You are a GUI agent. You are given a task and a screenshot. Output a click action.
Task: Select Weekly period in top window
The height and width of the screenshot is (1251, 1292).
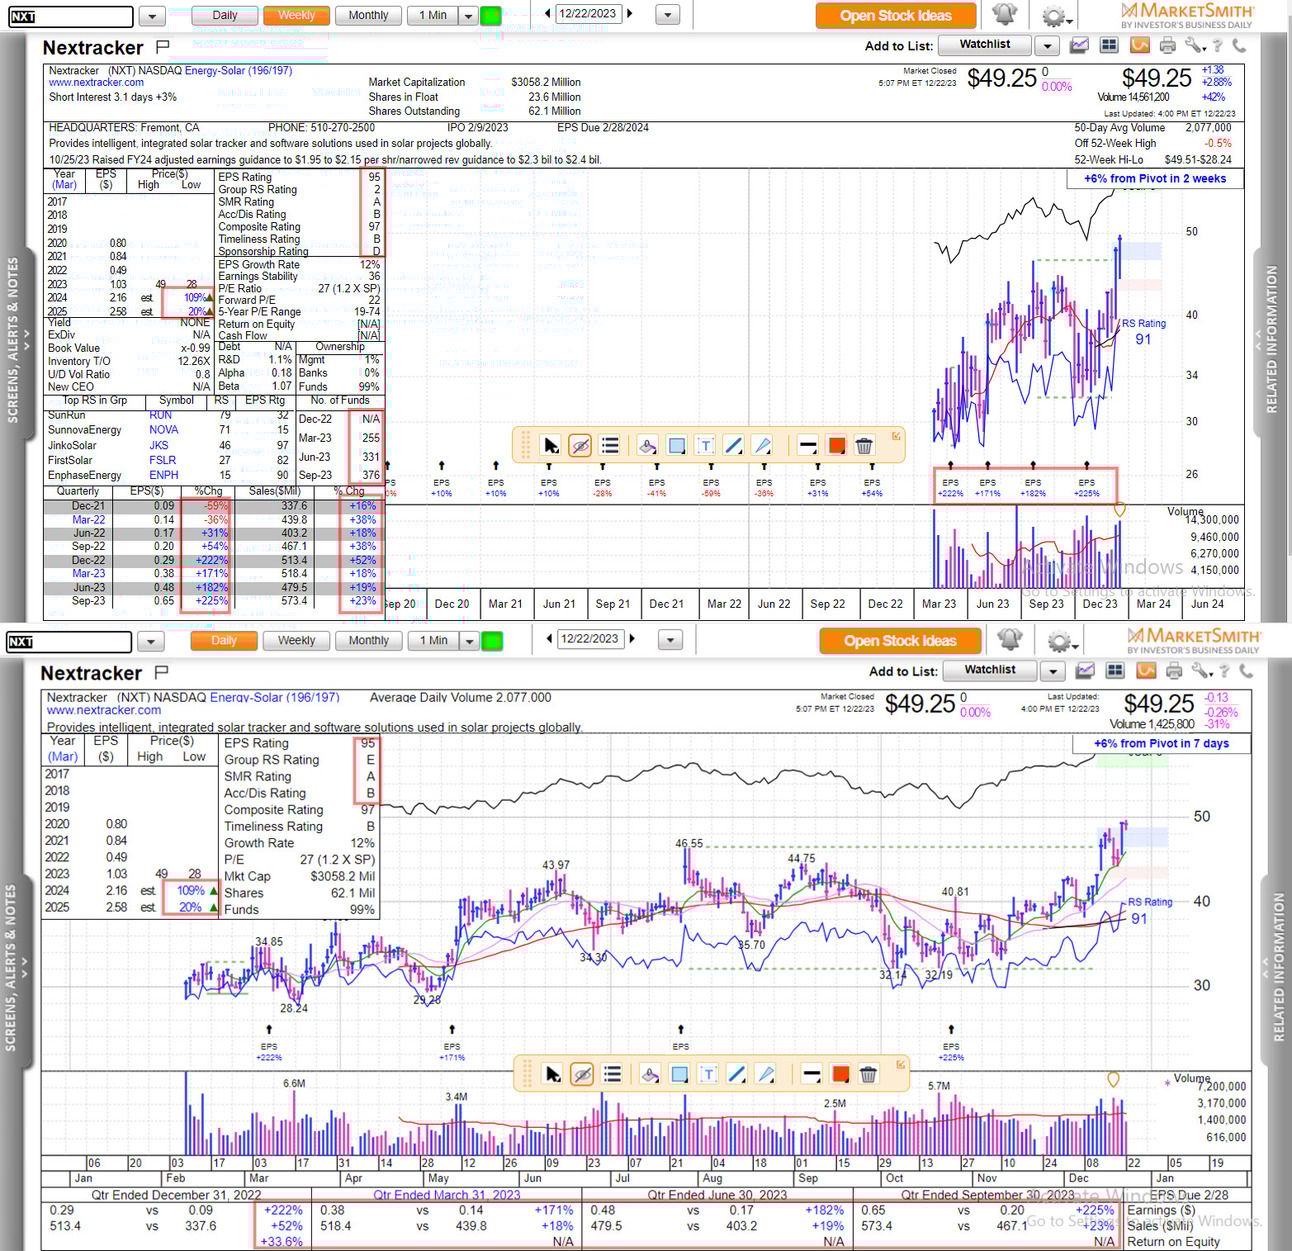tap(296, 15)
